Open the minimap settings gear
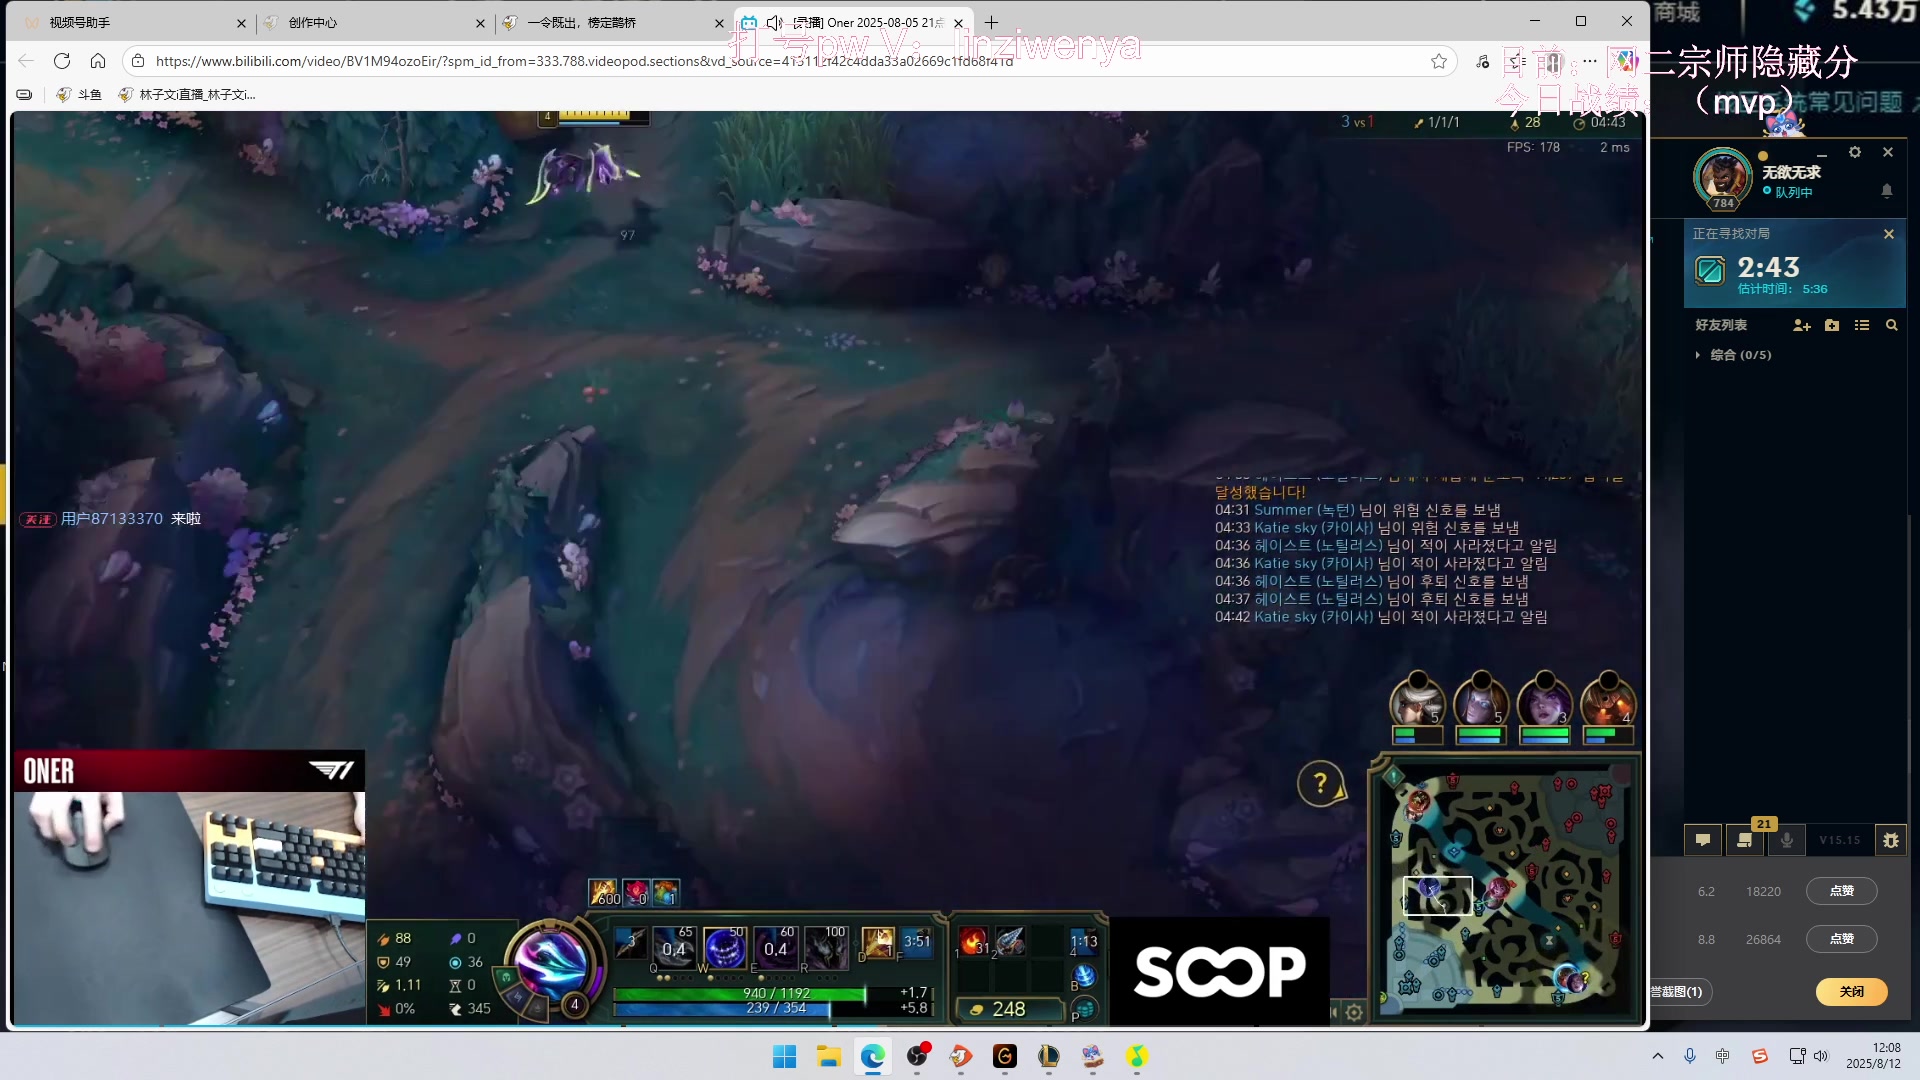Screen dimensions: 1920x1080 click(1354, 1012)
